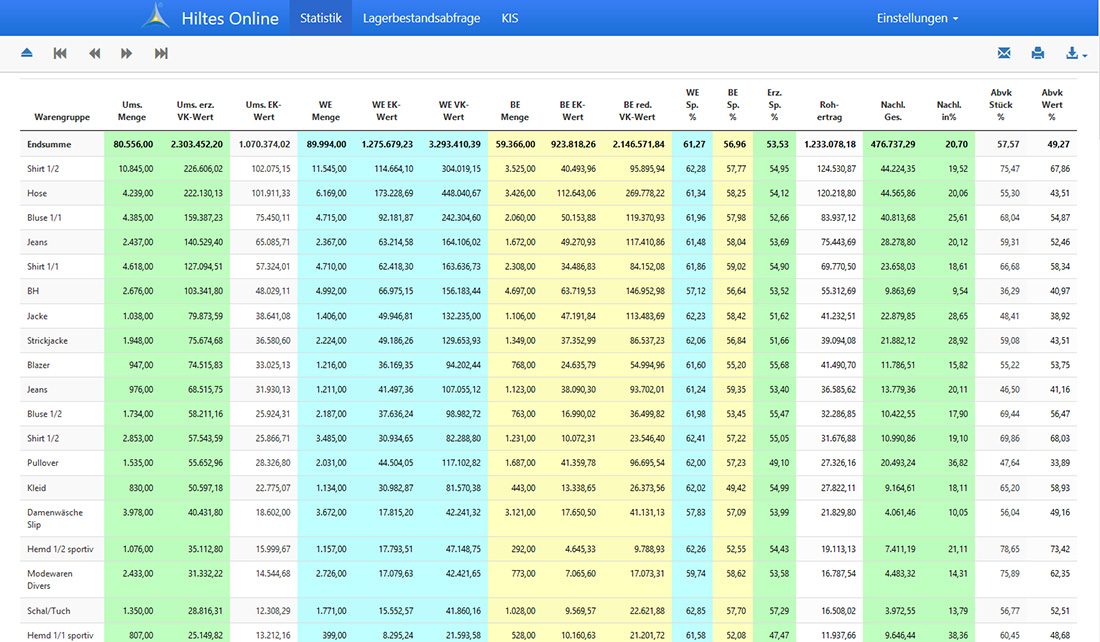Click the Damenwäsche Slip row label
Image resolution: width=1100 pixels, height=642 pixels.
[55, 518]
